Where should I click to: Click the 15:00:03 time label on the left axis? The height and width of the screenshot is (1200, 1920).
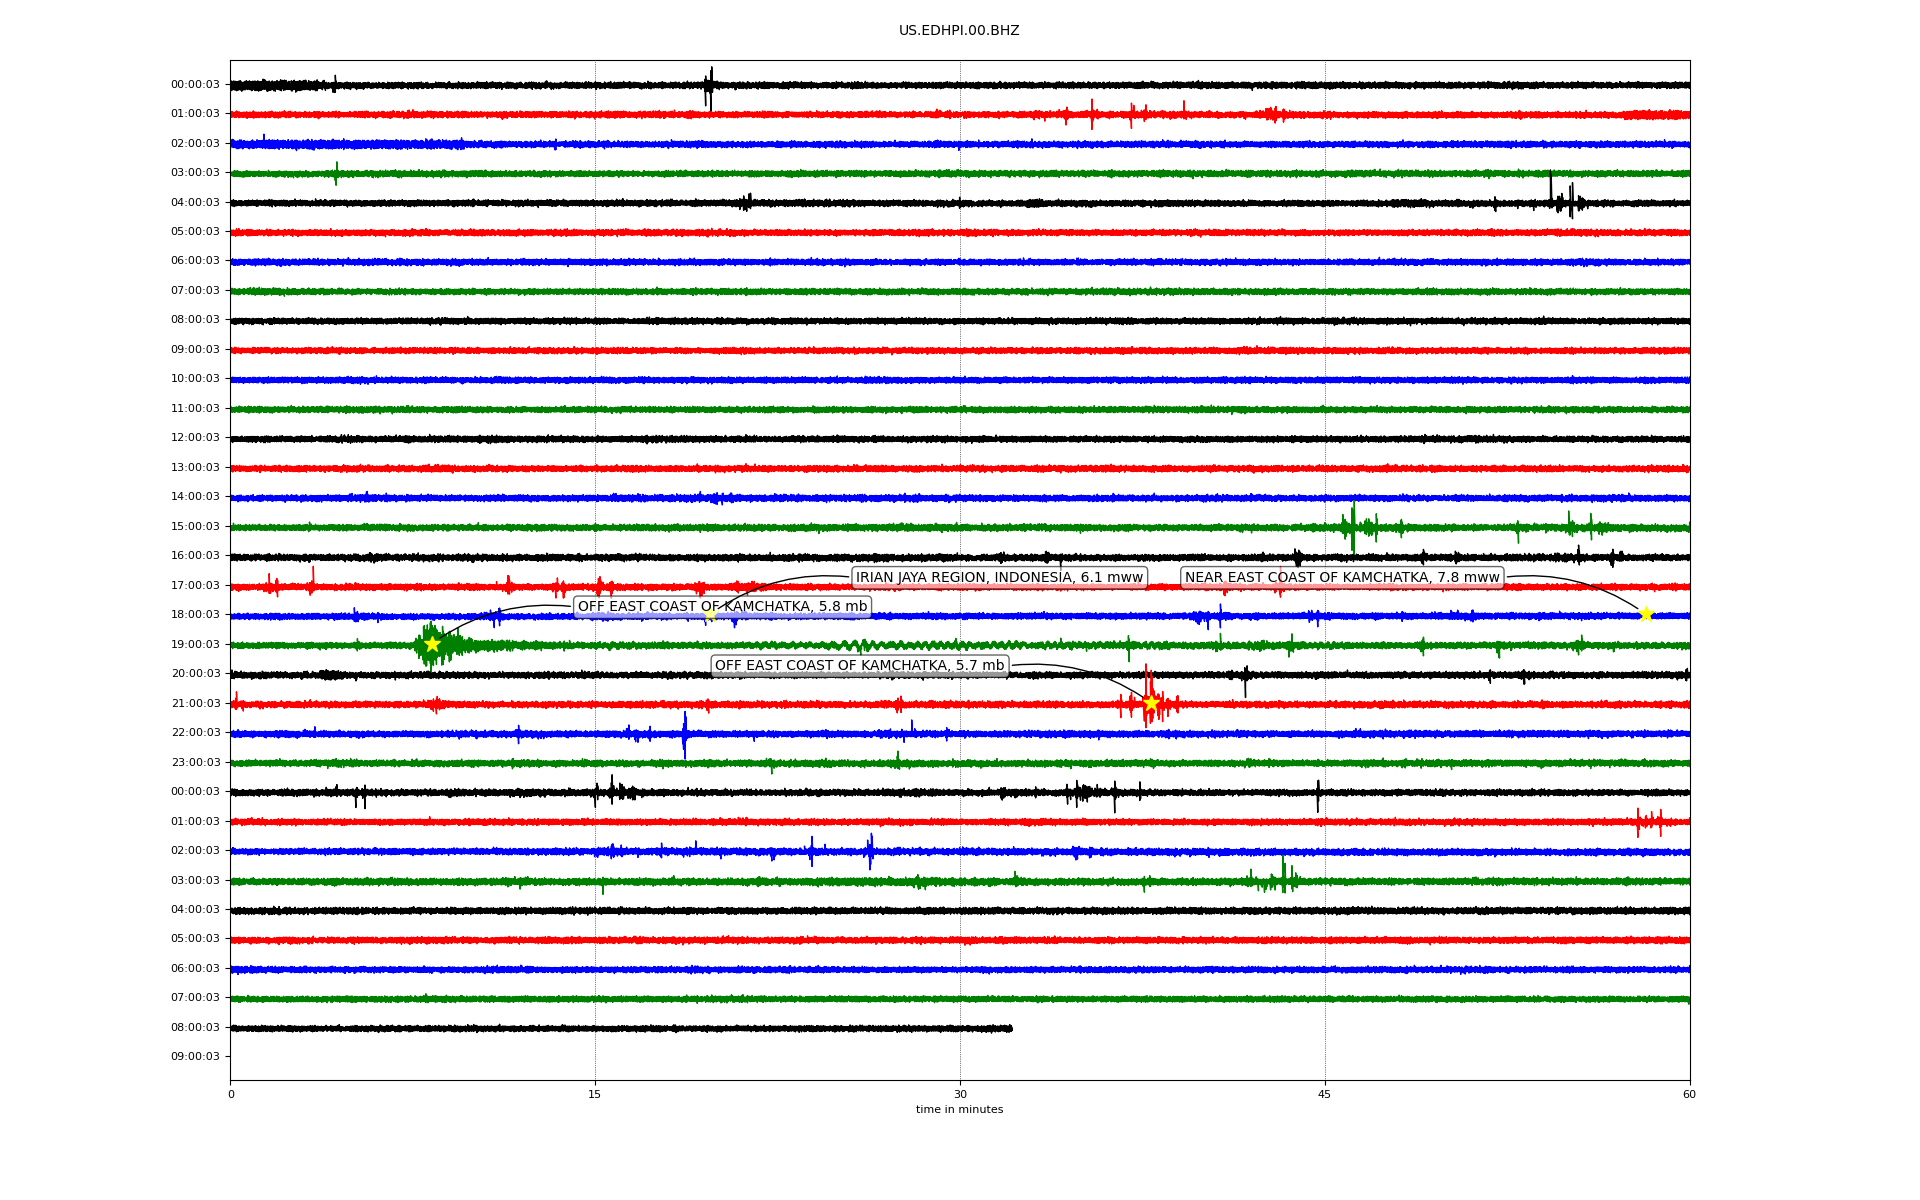pos(195,526)
